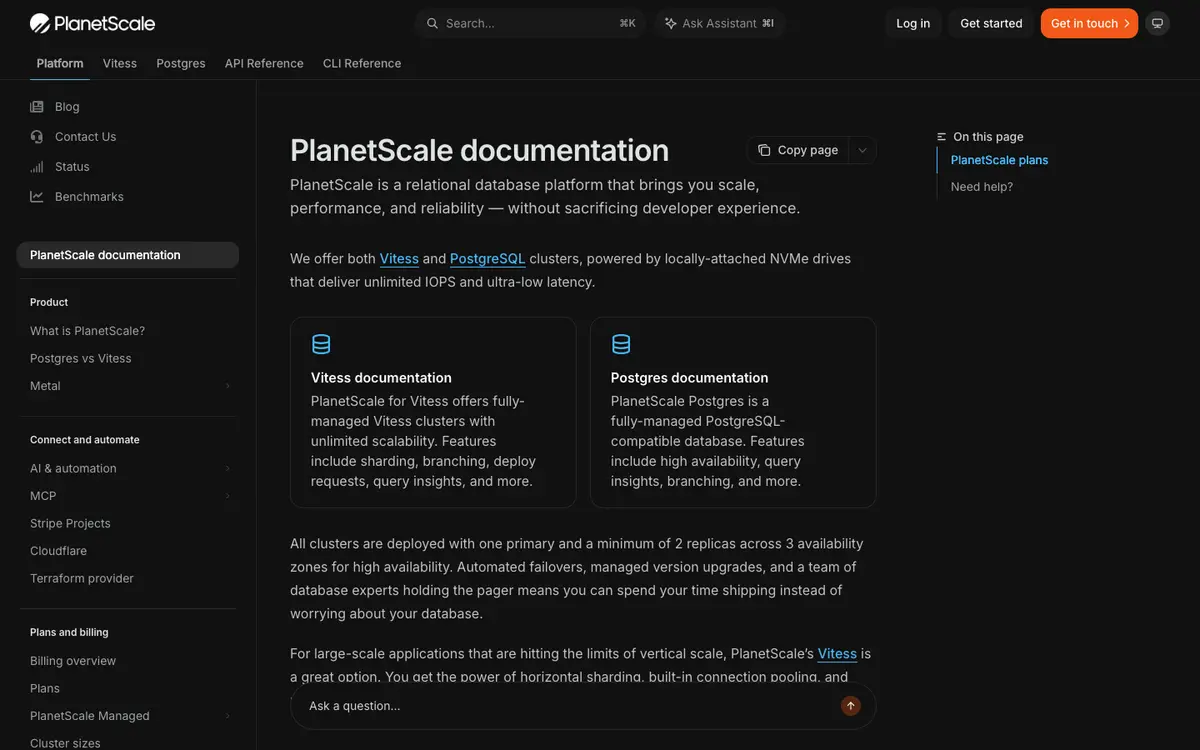The image size is (1200, 750).
Task: Follow the PlanetScale's Vitess link
Action: click(x=837, y=654)
